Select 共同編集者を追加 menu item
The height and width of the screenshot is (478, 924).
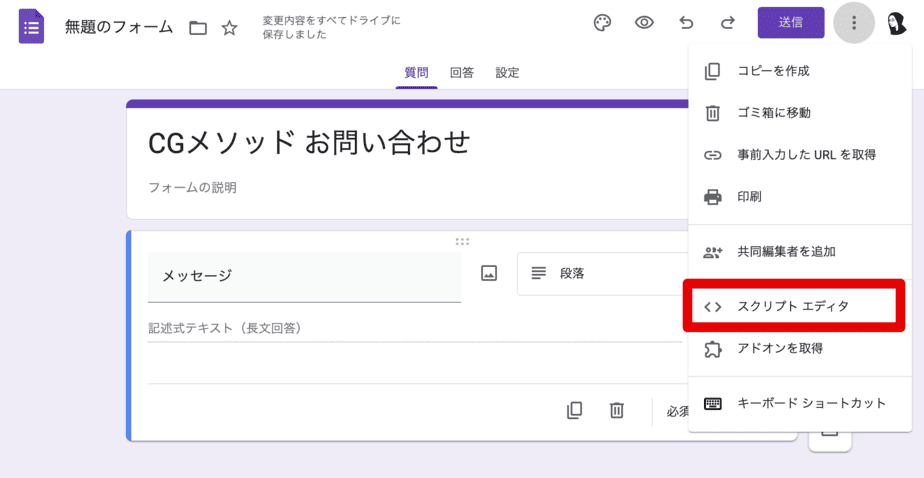[x=800, y=252]
